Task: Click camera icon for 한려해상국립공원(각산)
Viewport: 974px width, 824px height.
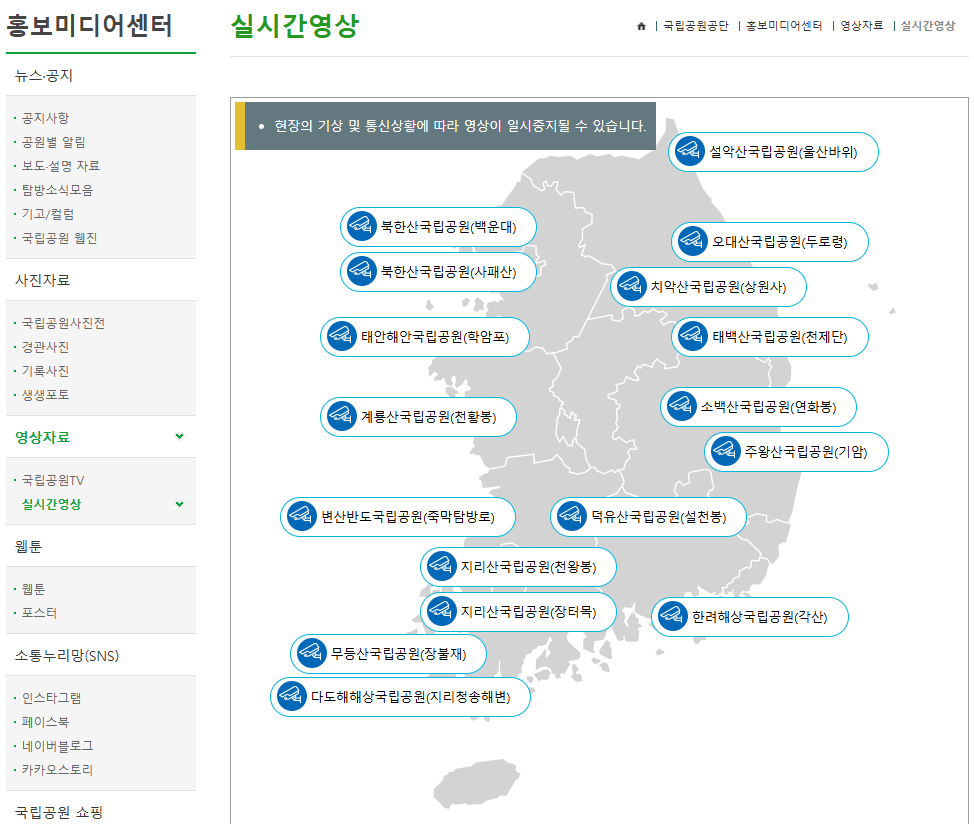Action: coord(672,617)
